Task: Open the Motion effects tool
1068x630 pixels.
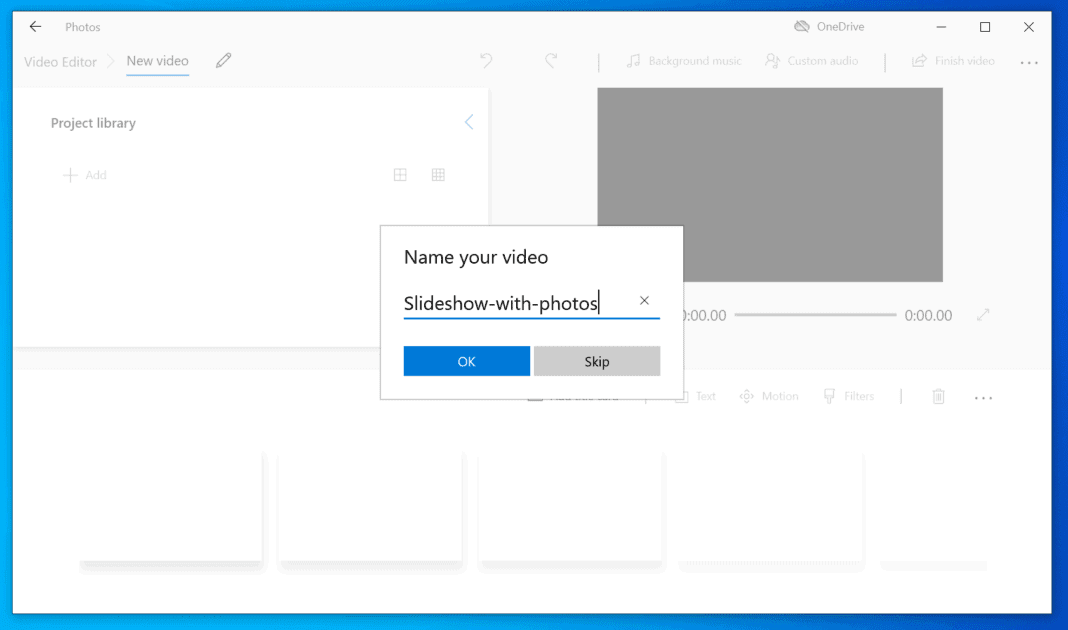Action: pyautogui.click(x=769, y=396)
